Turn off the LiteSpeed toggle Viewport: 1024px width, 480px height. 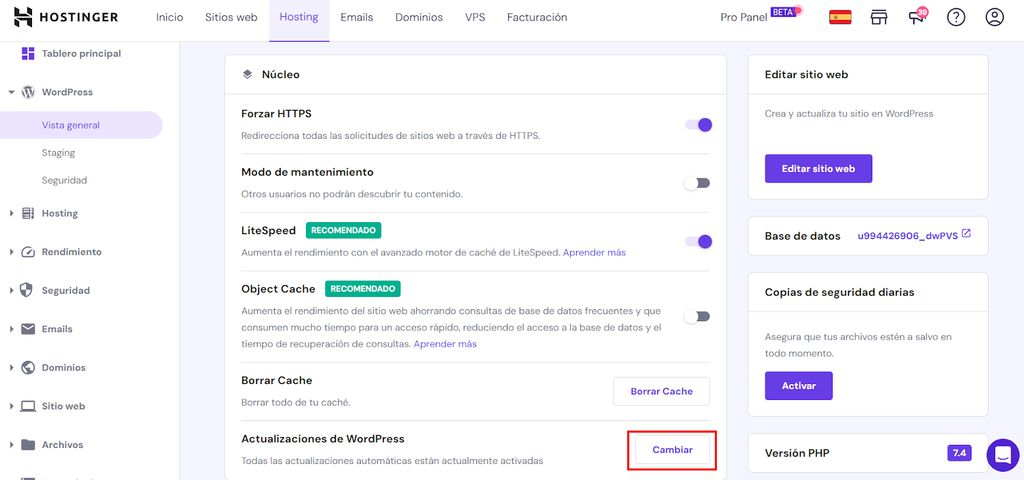[x=698, y=242]
